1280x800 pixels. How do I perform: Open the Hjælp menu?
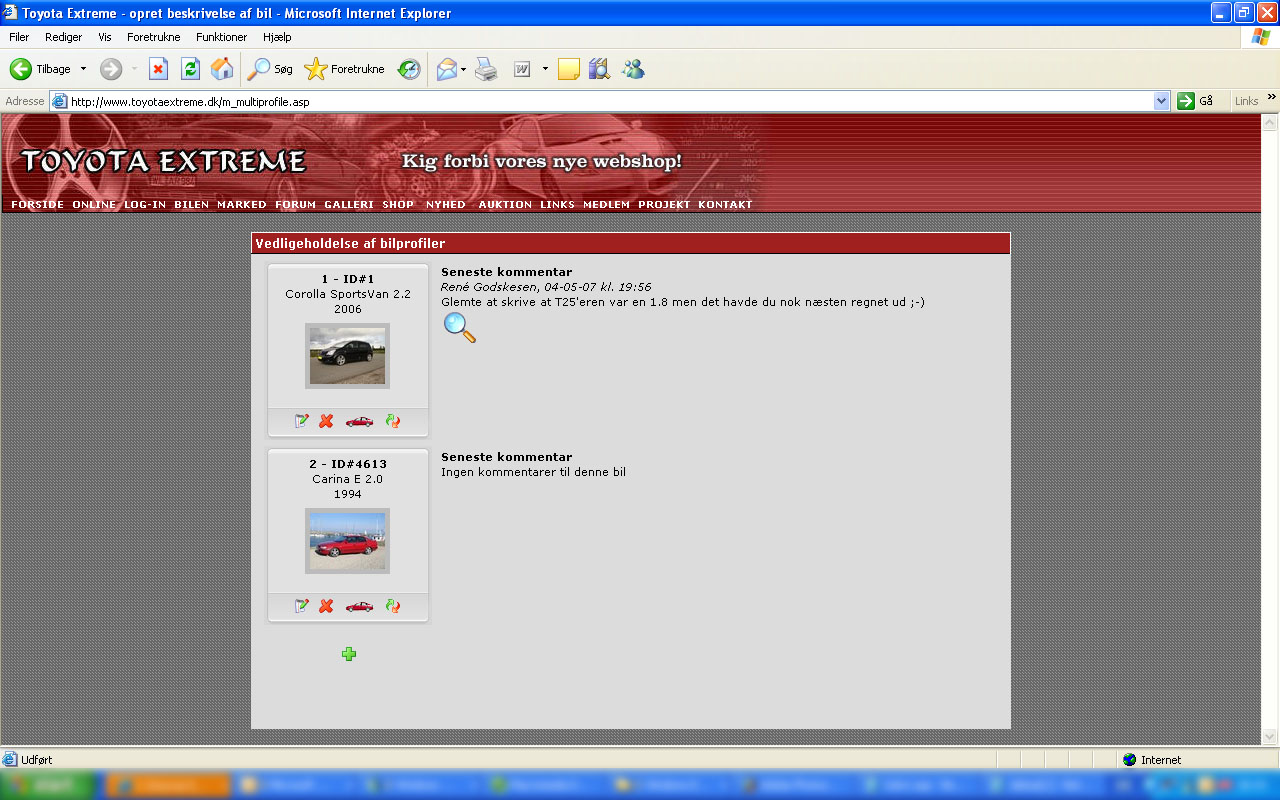point(277,37)
